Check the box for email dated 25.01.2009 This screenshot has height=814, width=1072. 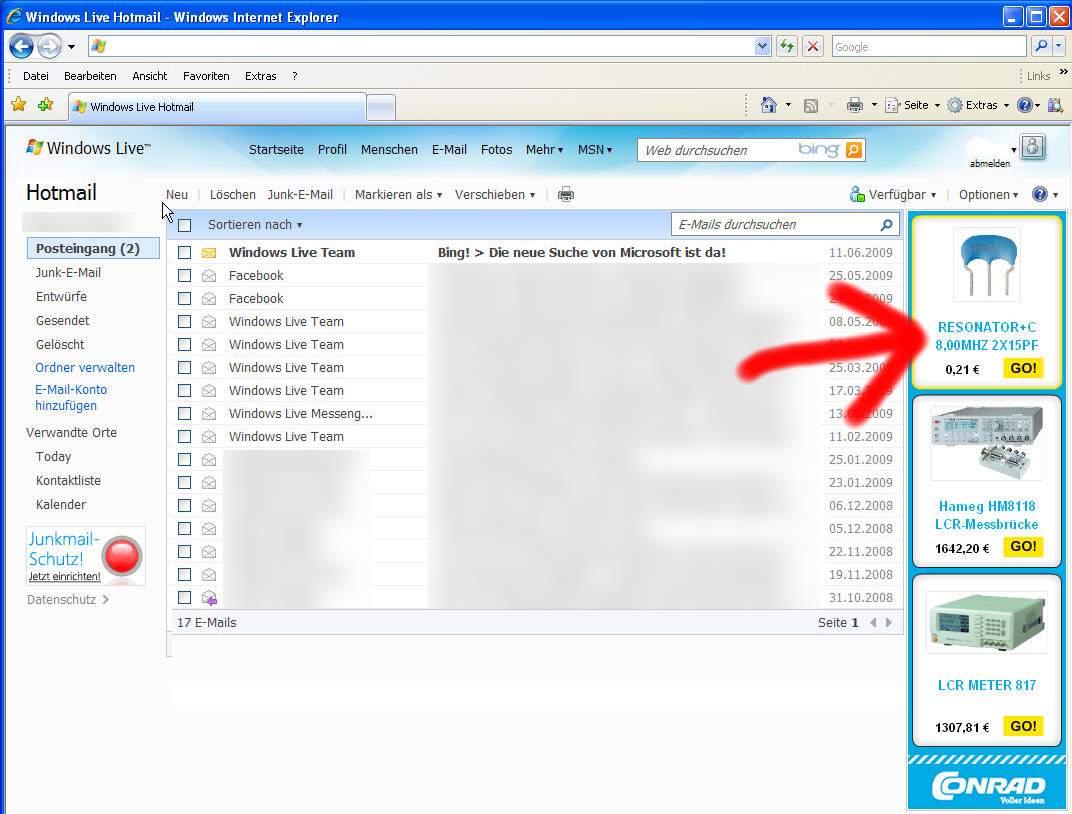[x=185, y=459]
